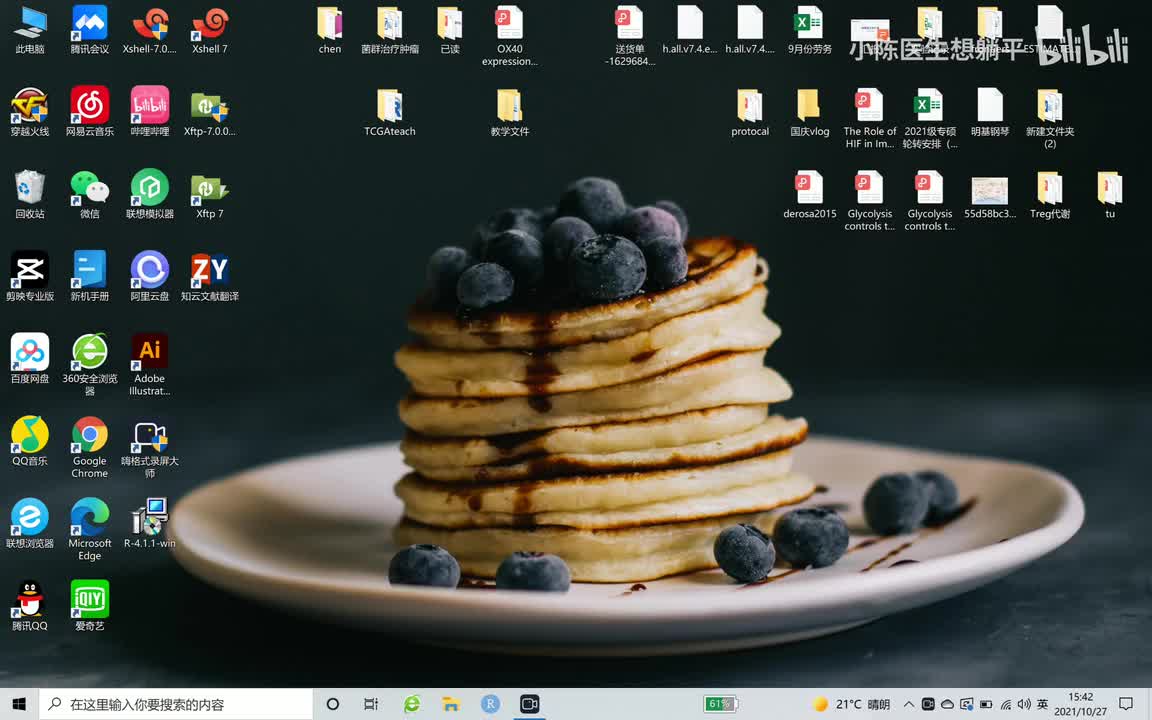Select the Xftp-7.0.0... installer icon

(209, 112)
